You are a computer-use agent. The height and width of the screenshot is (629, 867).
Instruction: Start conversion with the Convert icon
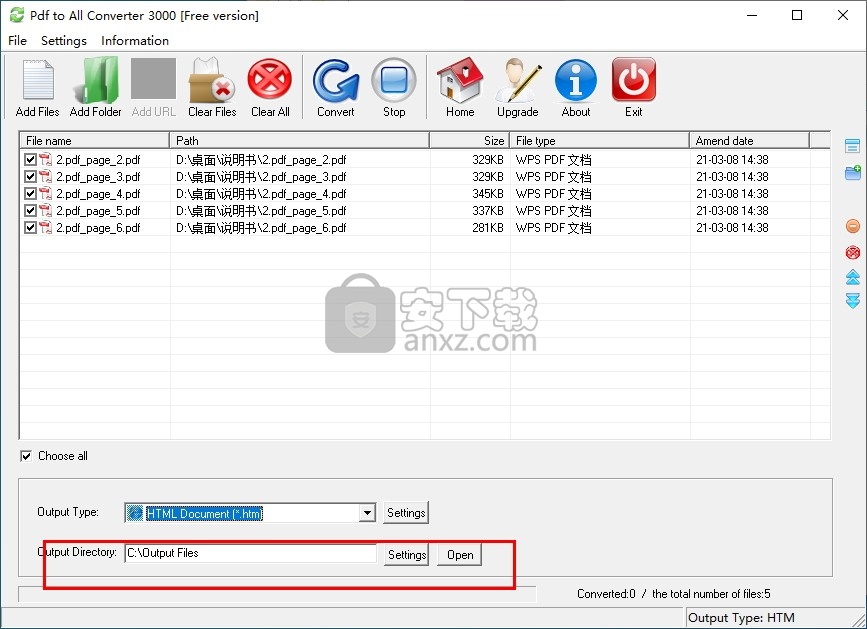(x=336, y=81)
